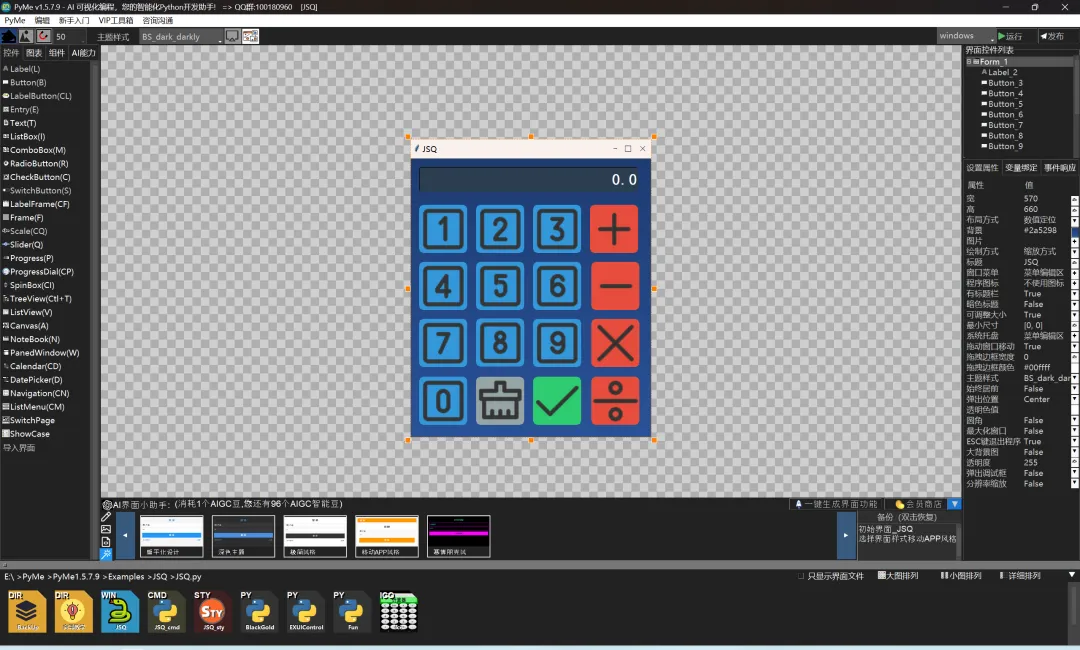Open the JSQ_cmd file icon
The height and width of the screenshot is (650, 1080).
[166, 611]
